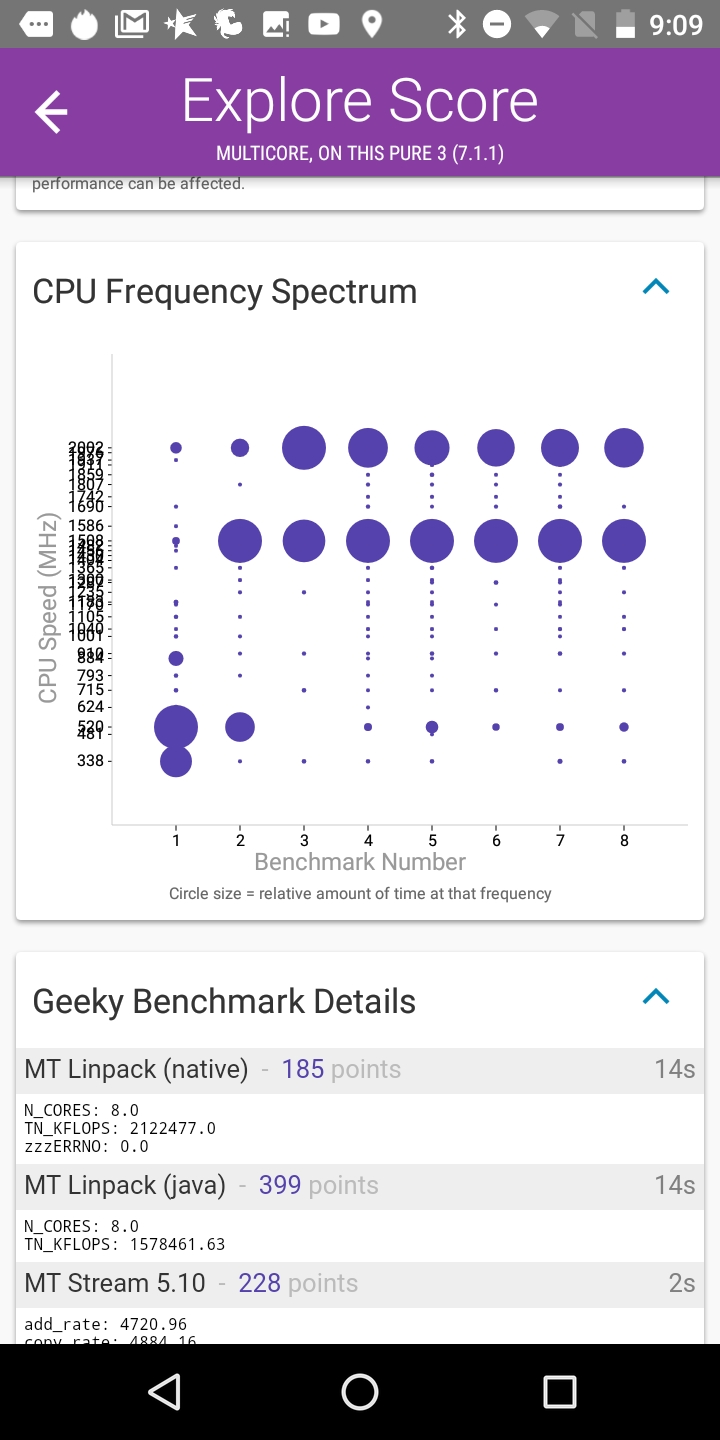Tap the messaging bubble notification icon
This screenshot has width=720, height=1440.
coord(37,24)
